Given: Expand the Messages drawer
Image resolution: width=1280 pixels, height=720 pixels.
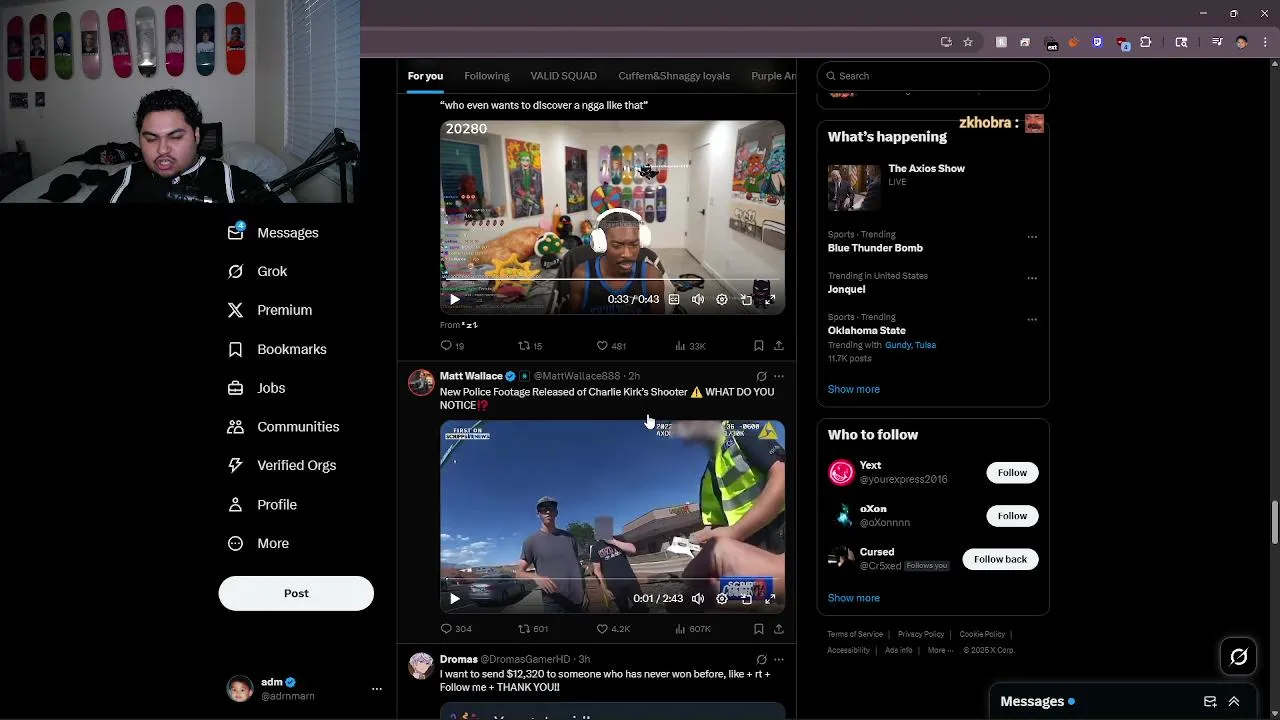Looking at the screenshot, I should click(x=1234, y=702).
